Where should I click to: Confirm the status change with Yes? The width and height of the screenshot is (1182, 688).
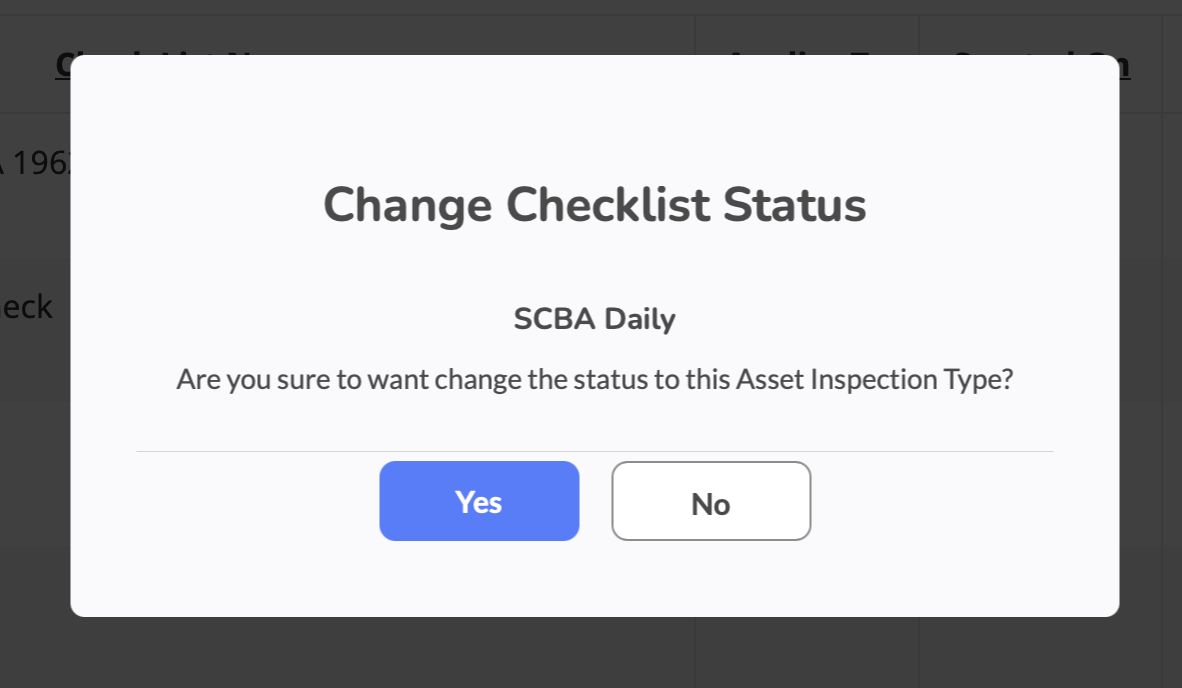479,501
